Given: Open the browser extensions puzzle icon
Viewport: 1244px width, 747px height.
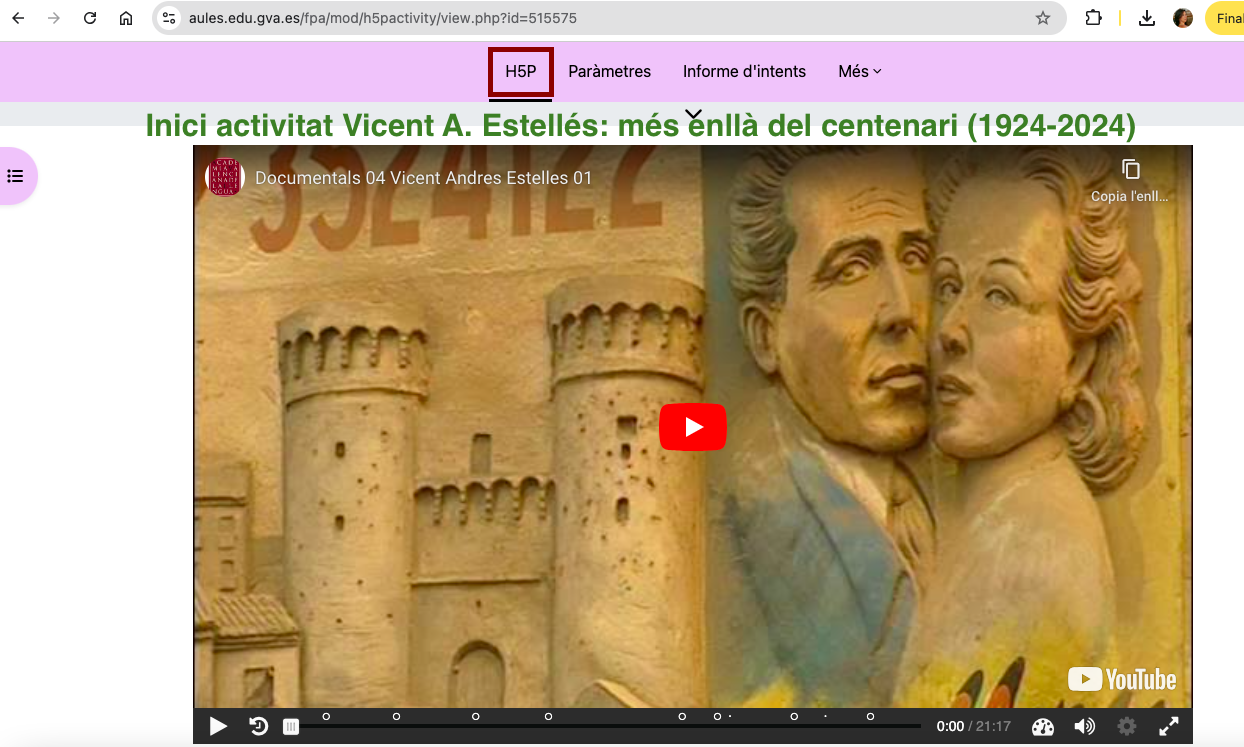Looking at the screenshot, I should [x=1093, y=18].
